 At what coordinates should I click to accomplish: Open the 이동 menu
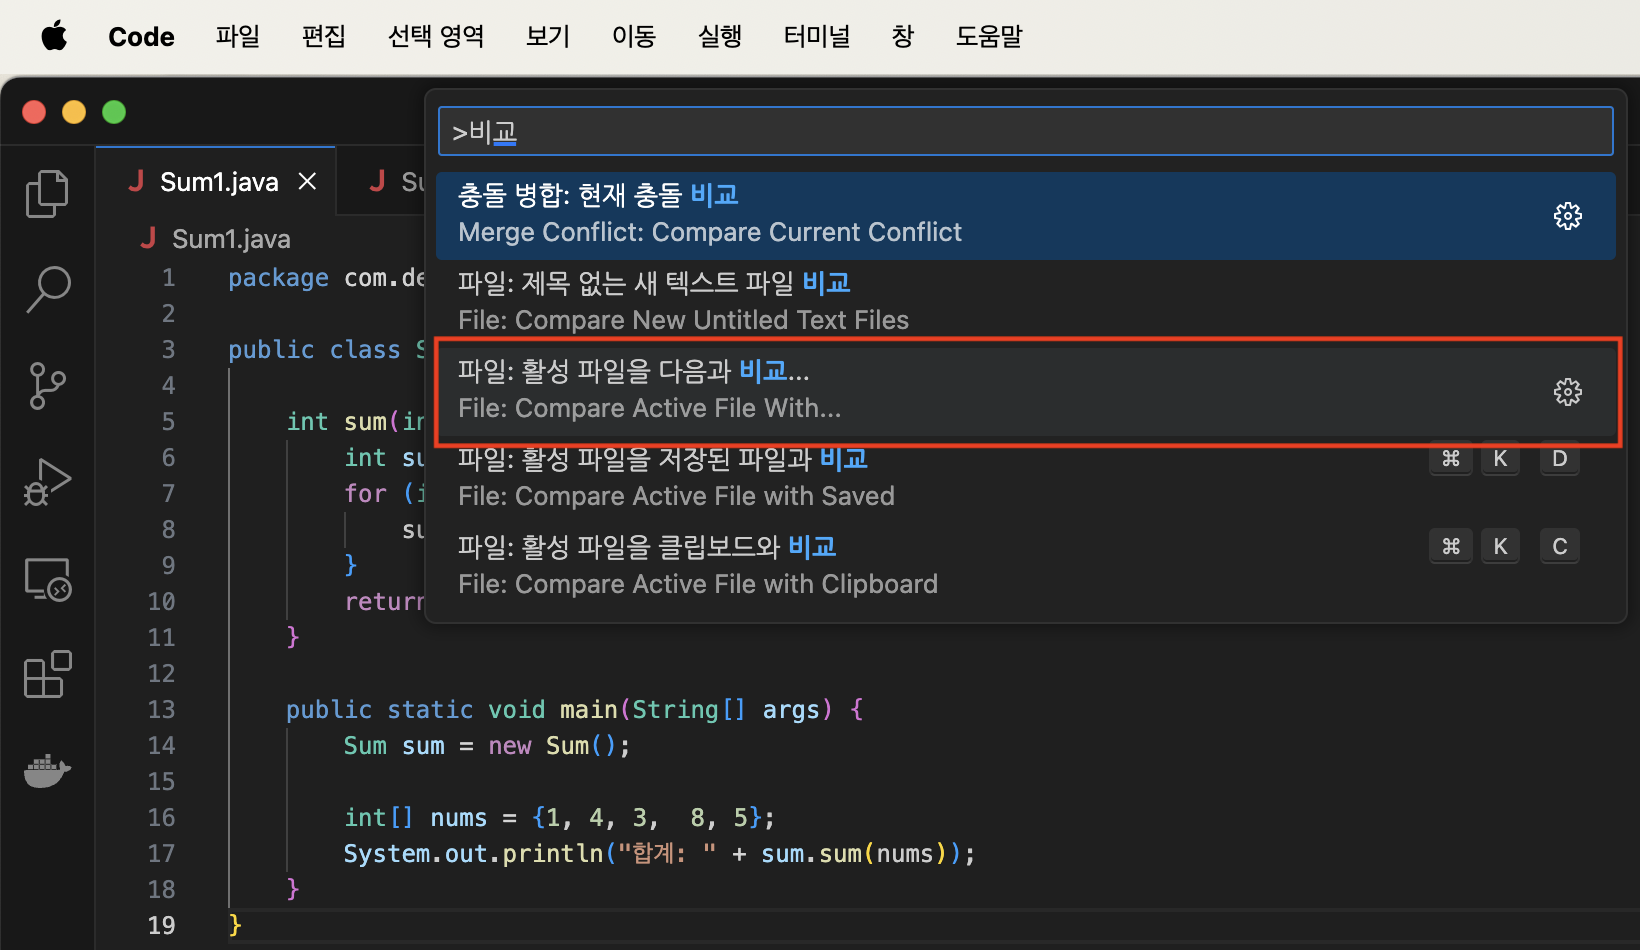[x=634, y=37]
